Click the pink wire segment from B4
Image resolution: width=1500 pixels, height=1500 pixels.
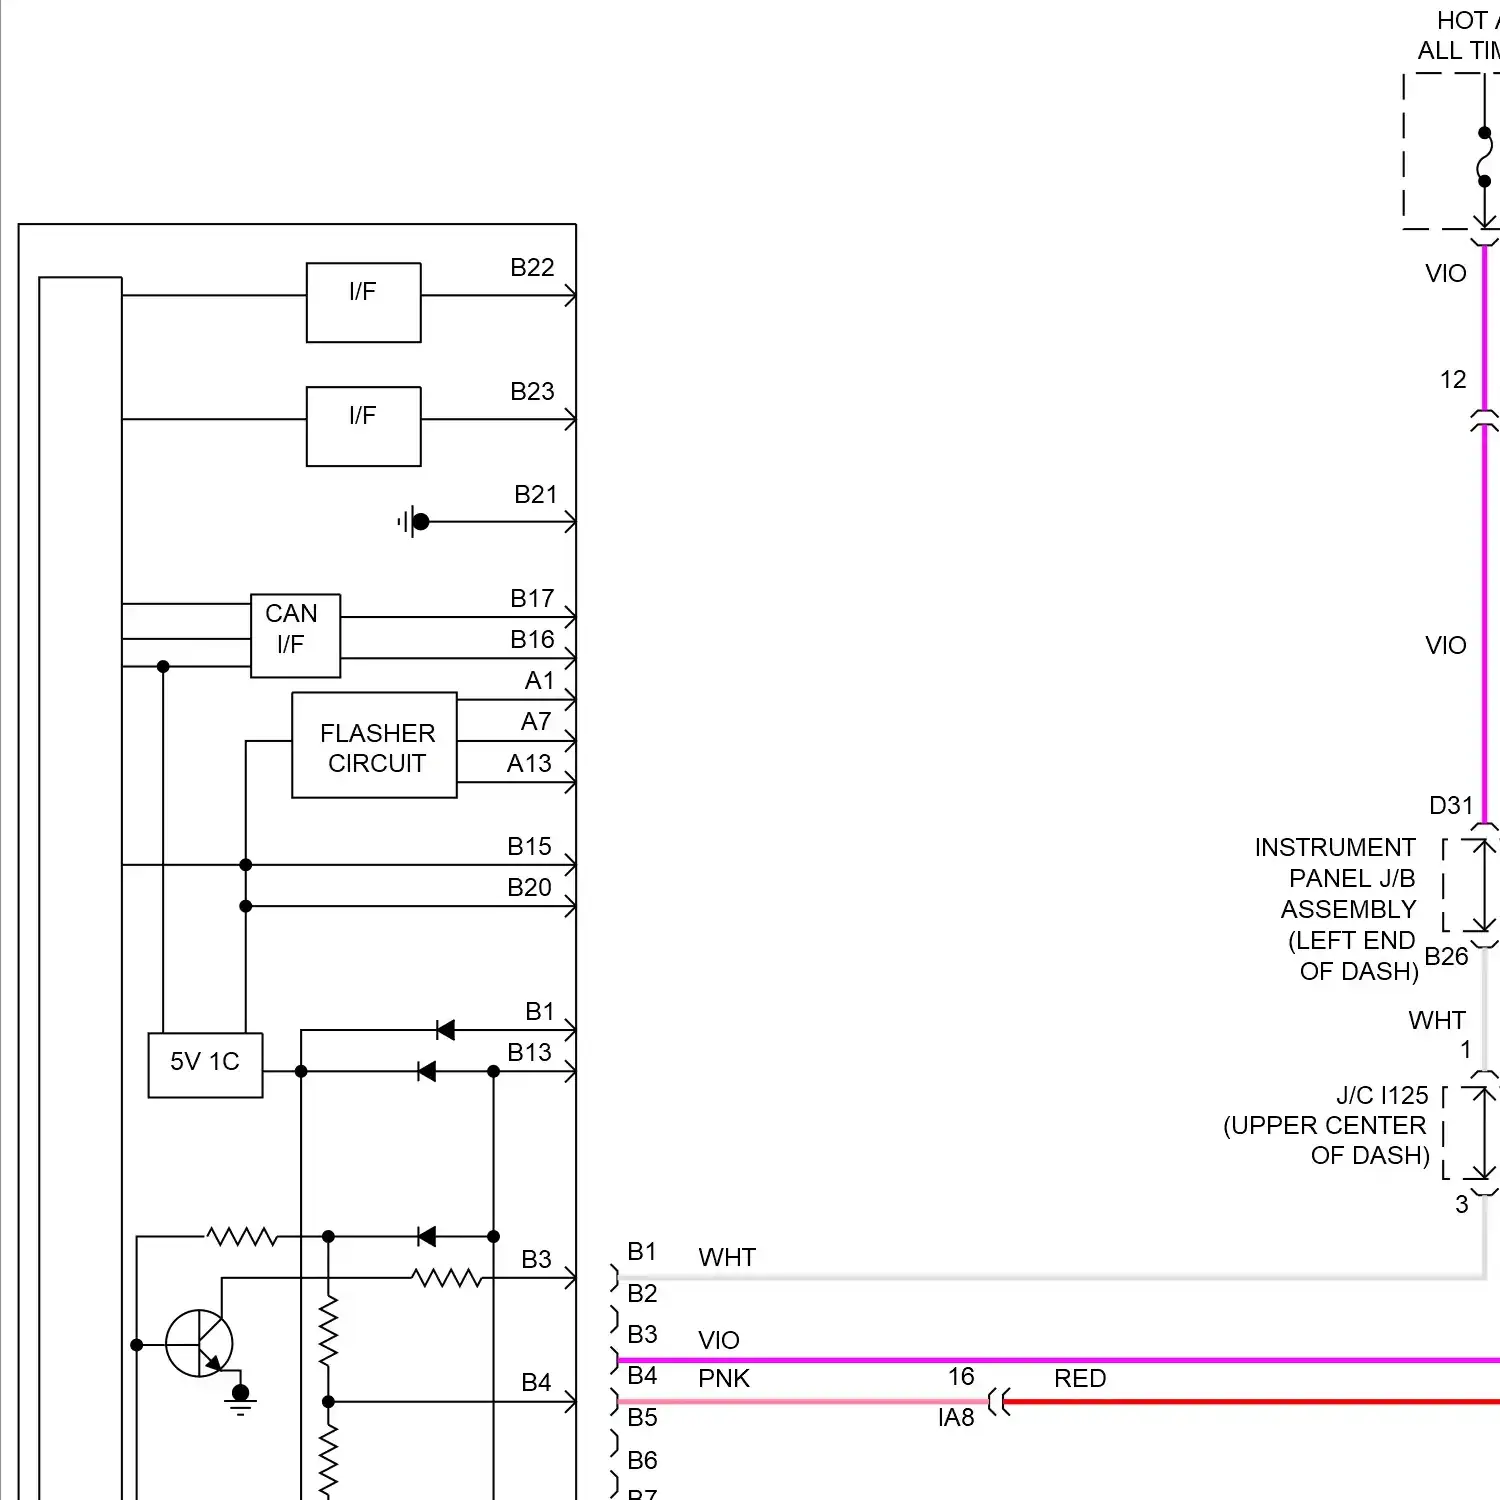[x=803, y=1402]
